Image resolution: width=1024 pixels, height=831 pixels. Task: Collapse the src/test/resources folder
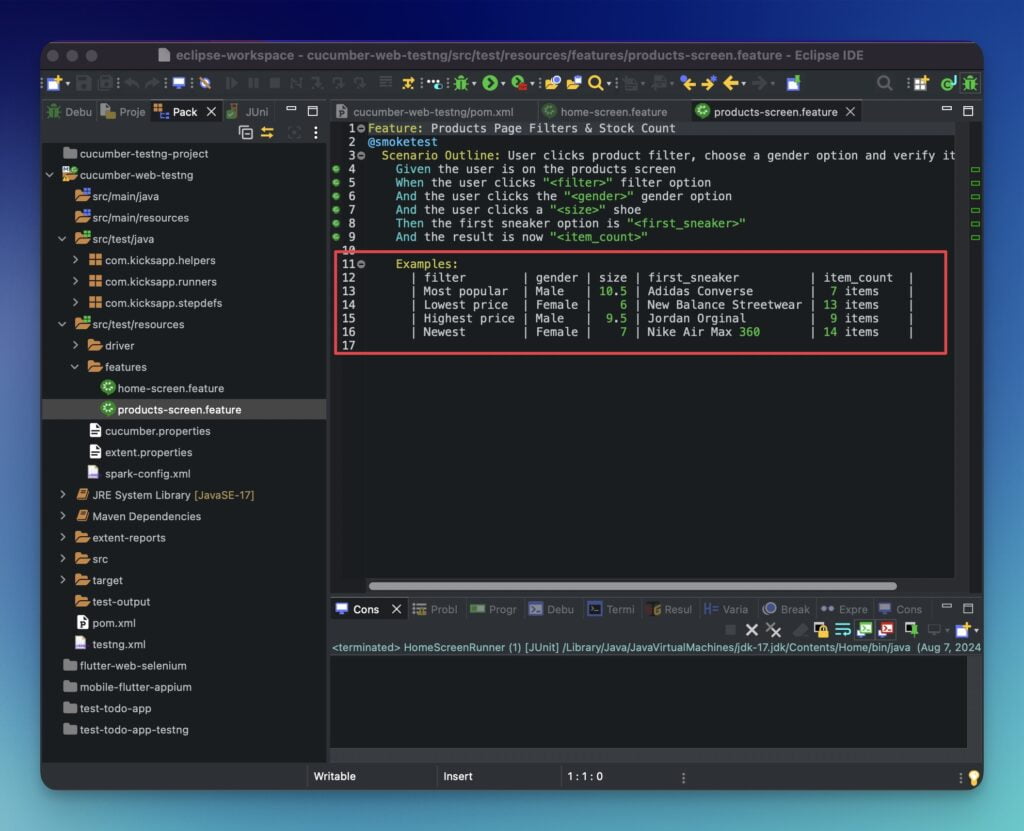(63, 324)
